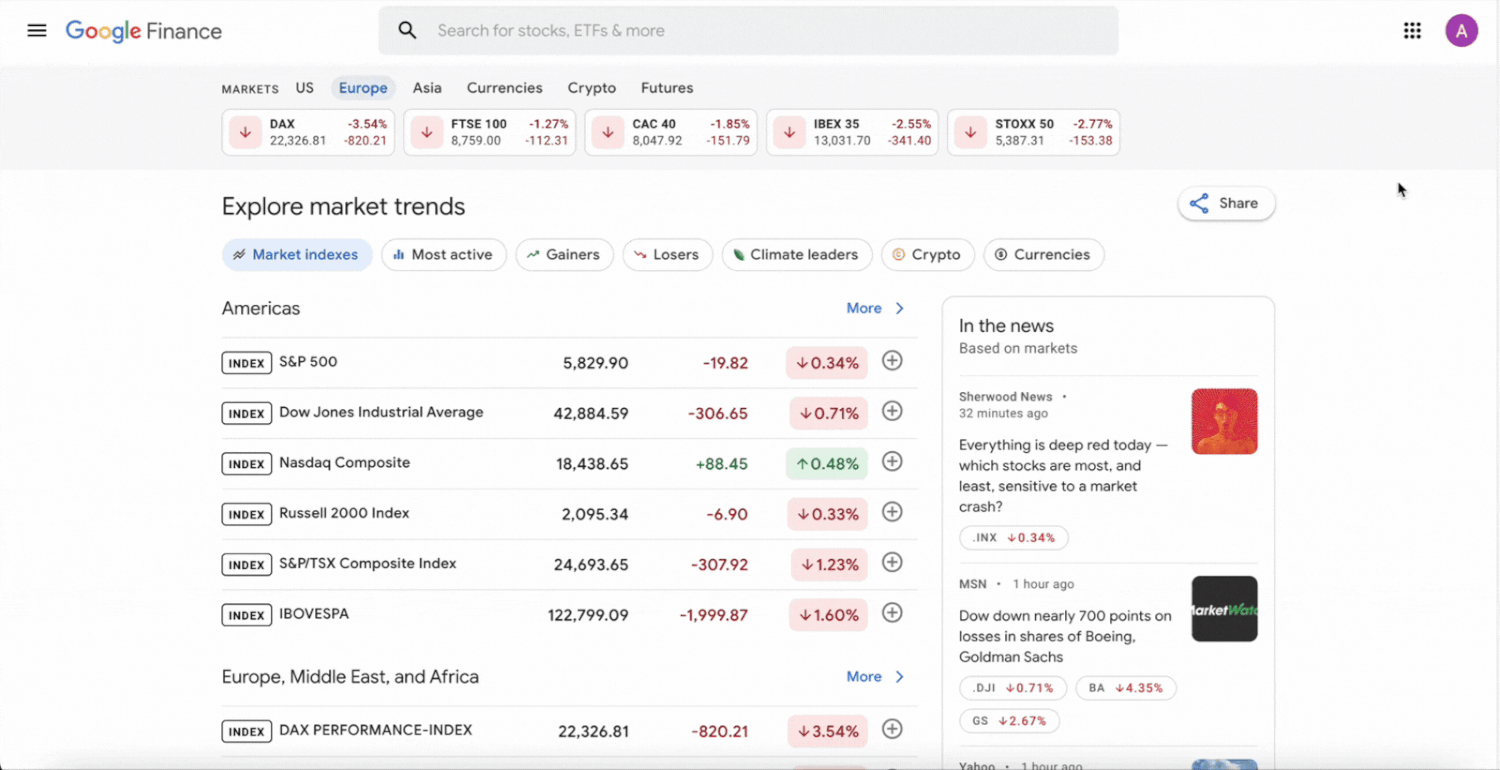Open the BA 4.35% news chip
The image size is (1500, 770).
point(1126,688)
